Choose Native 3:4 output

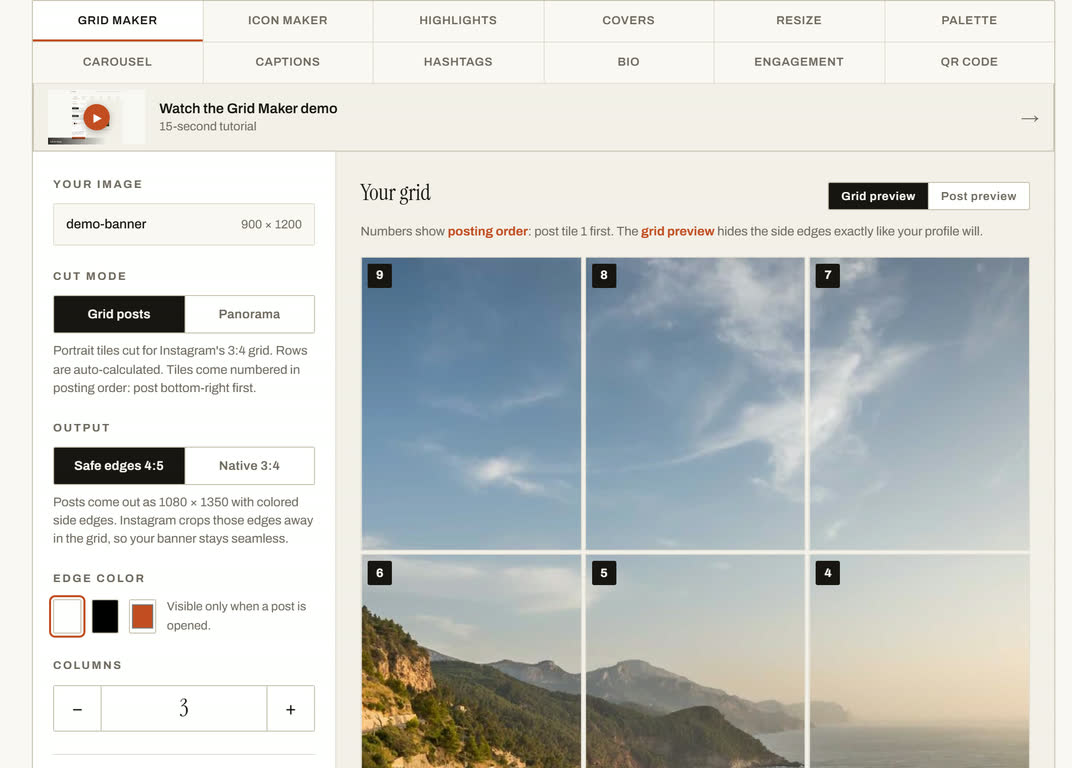(250, 466)
